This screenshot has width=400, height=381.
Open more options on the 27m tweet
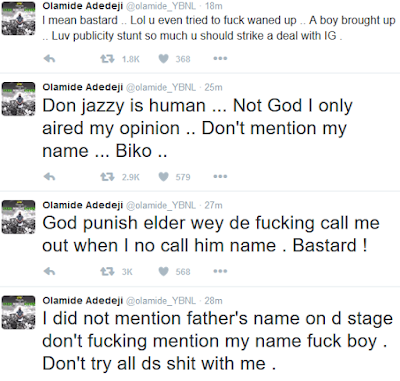point(220,271)
